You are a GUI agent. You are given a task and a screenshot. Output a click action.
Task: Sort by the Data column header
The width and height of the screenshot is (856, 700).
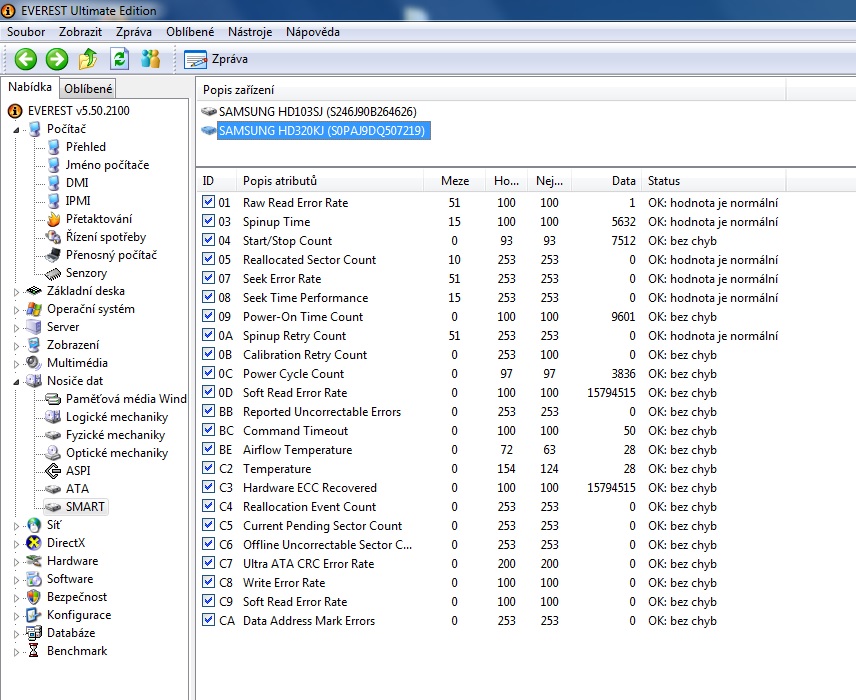[x=607, y=181]
